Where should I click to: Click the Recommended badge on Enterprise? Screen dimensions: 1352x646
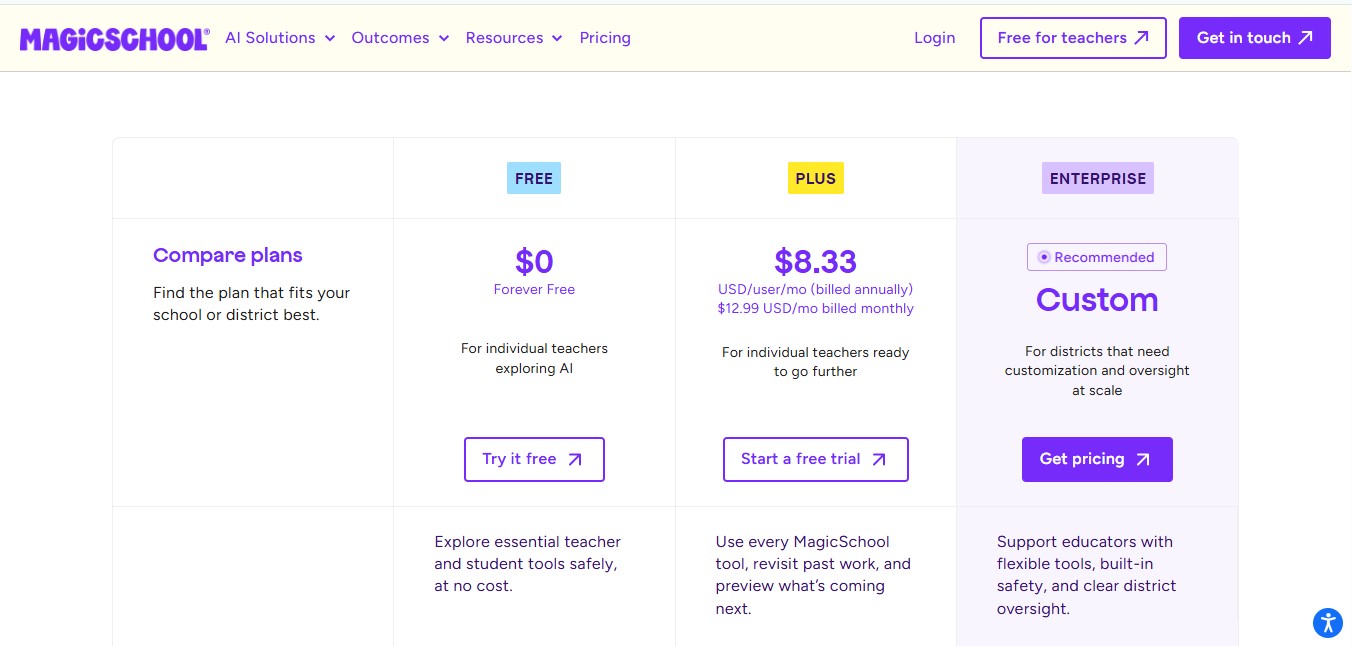[x=1097, y=257]
